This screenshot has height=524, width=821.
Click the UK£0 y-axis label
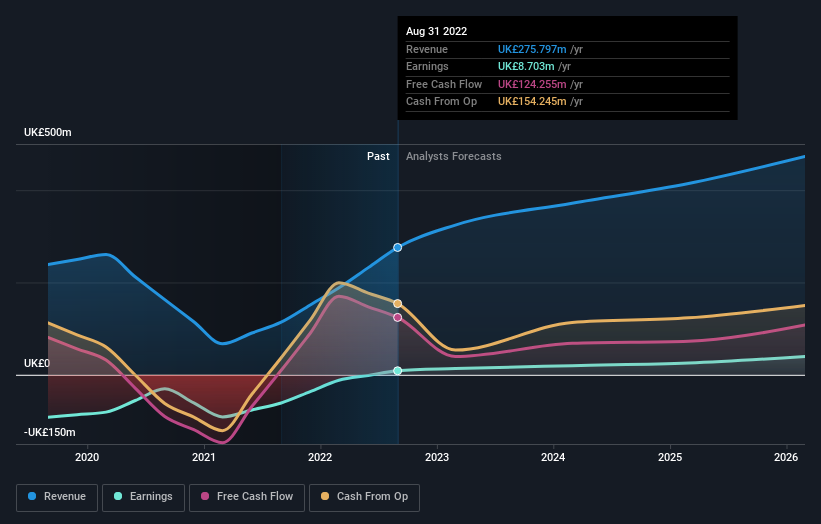pyautogui.click(x=37, y=363)
